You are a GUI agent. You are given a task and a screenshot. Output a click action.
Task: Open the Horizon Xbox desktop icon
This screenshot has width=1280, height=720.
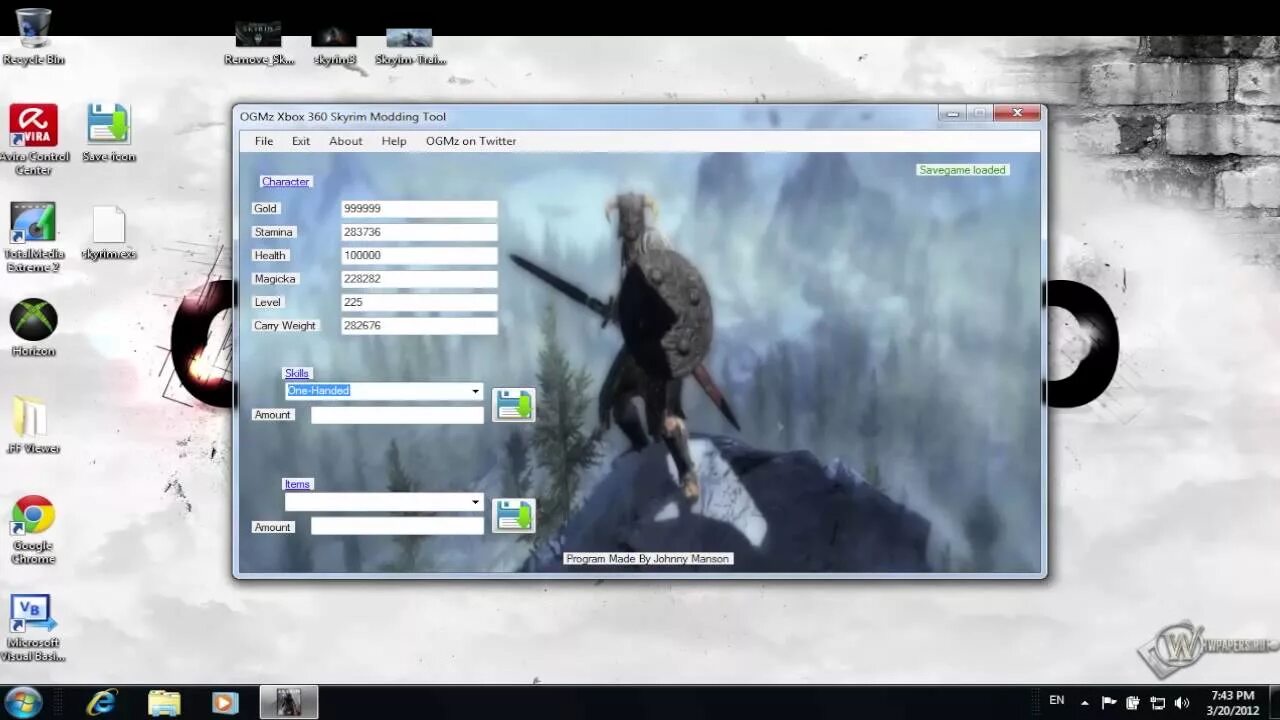coord(33,328)
